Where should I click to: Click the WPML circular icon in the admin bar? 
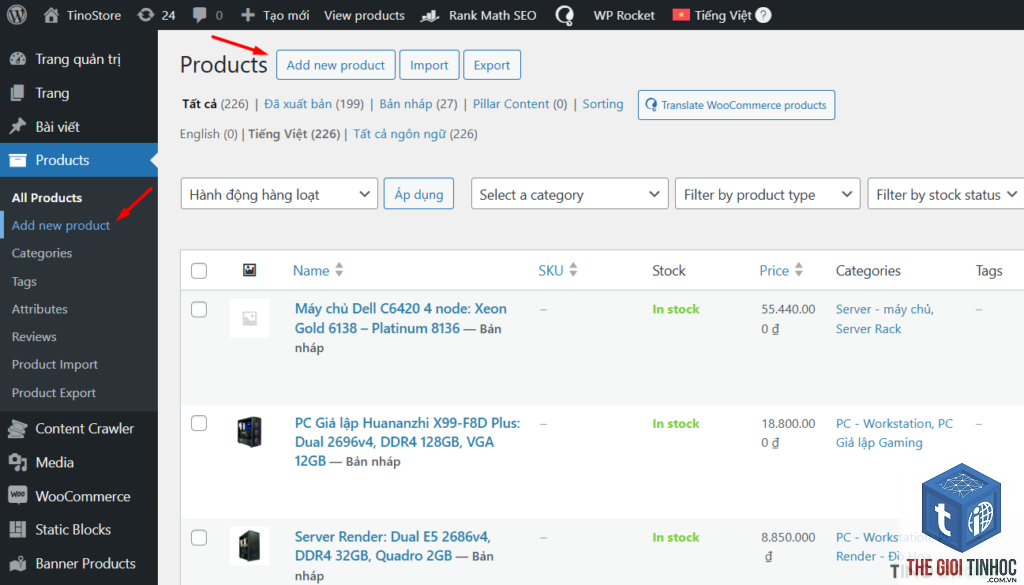point(564,15)
